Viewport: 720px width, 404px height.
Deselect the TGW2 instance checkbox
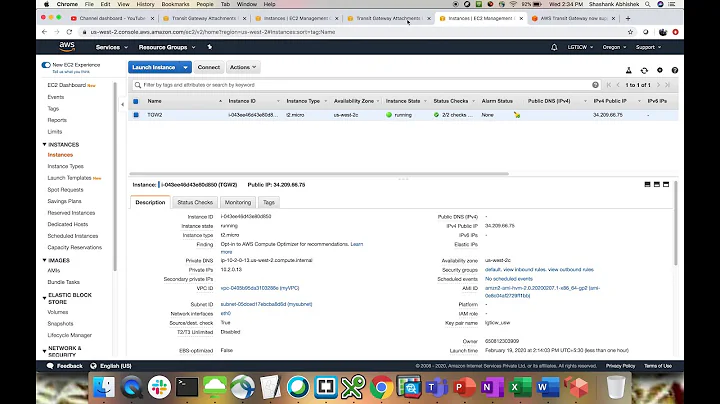(136, 115)
